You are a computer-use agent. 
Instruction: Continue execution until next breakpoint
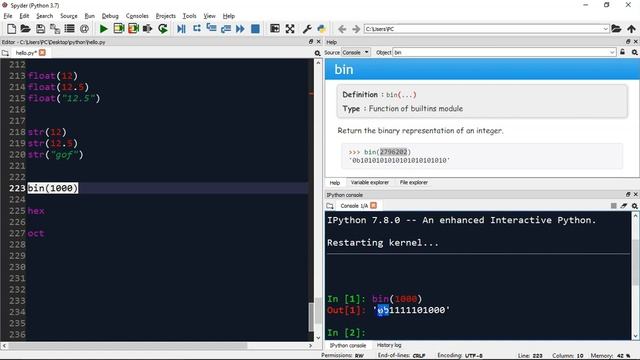coord(240,29)
